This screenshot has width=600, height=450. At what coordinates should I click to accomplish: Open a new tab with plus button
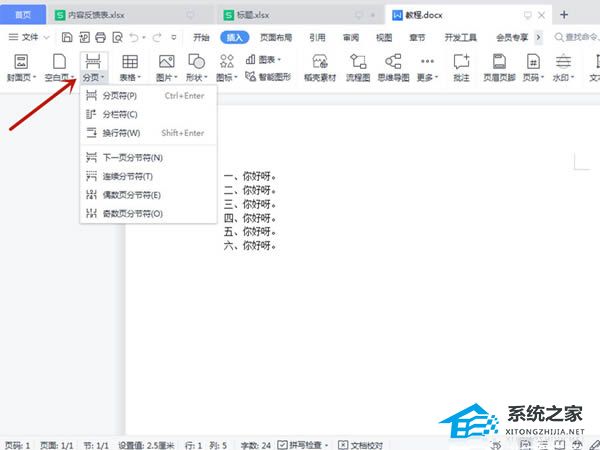coord(564,15)
